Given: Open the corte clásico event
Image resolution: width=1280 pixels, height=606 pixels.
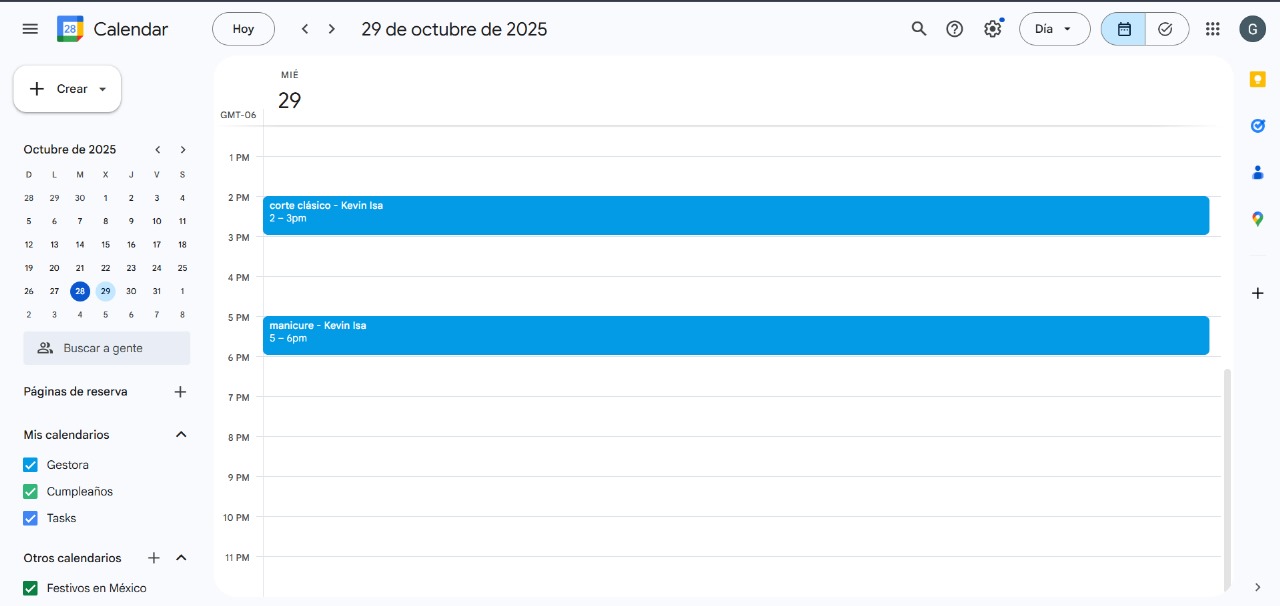Looking at the screenshot, I should click(735, 215).
